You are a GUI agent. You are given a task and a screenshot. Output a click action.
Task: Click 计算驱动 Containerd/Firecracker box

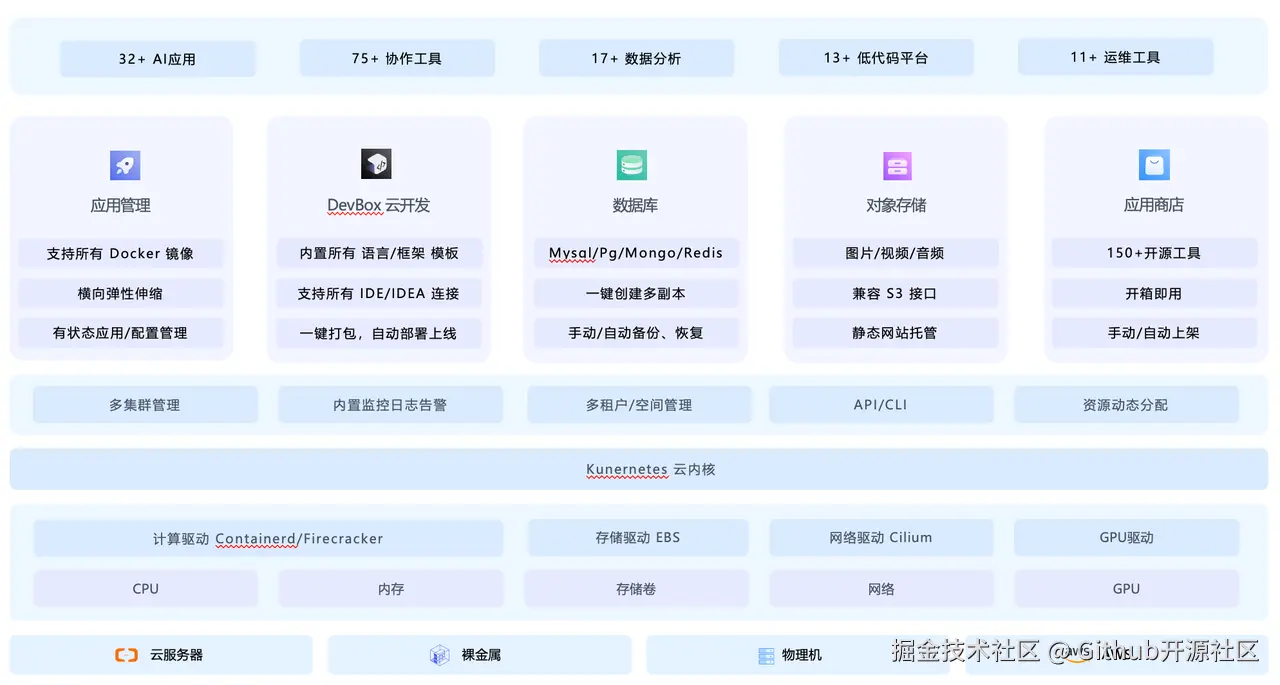[x=268, y=538]
